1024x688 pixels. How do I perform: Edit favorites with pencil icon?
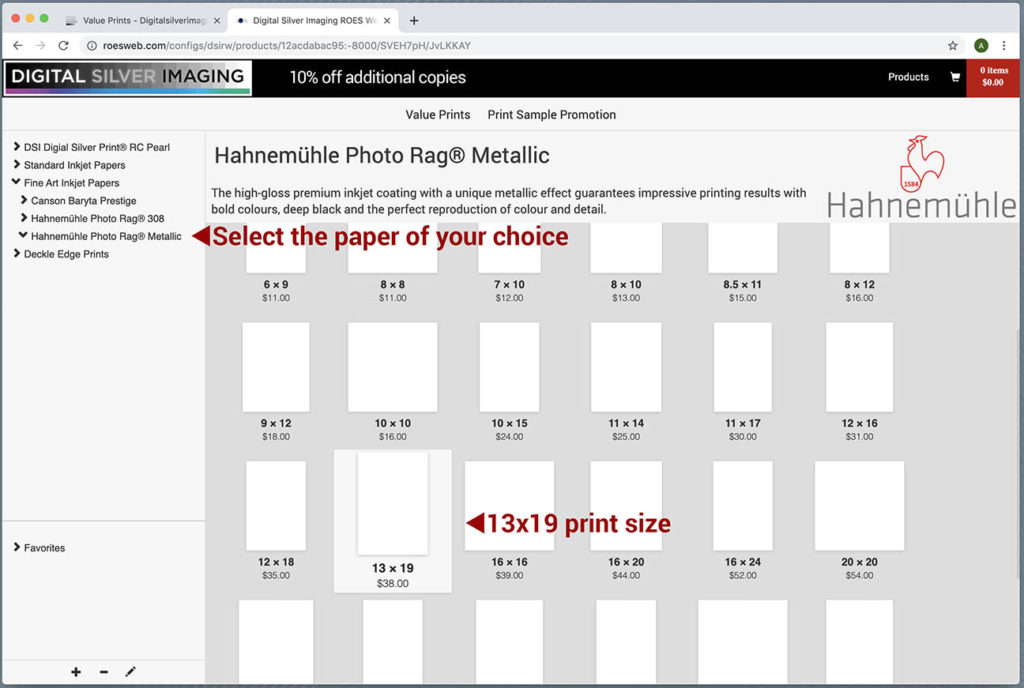click(131, 672)
